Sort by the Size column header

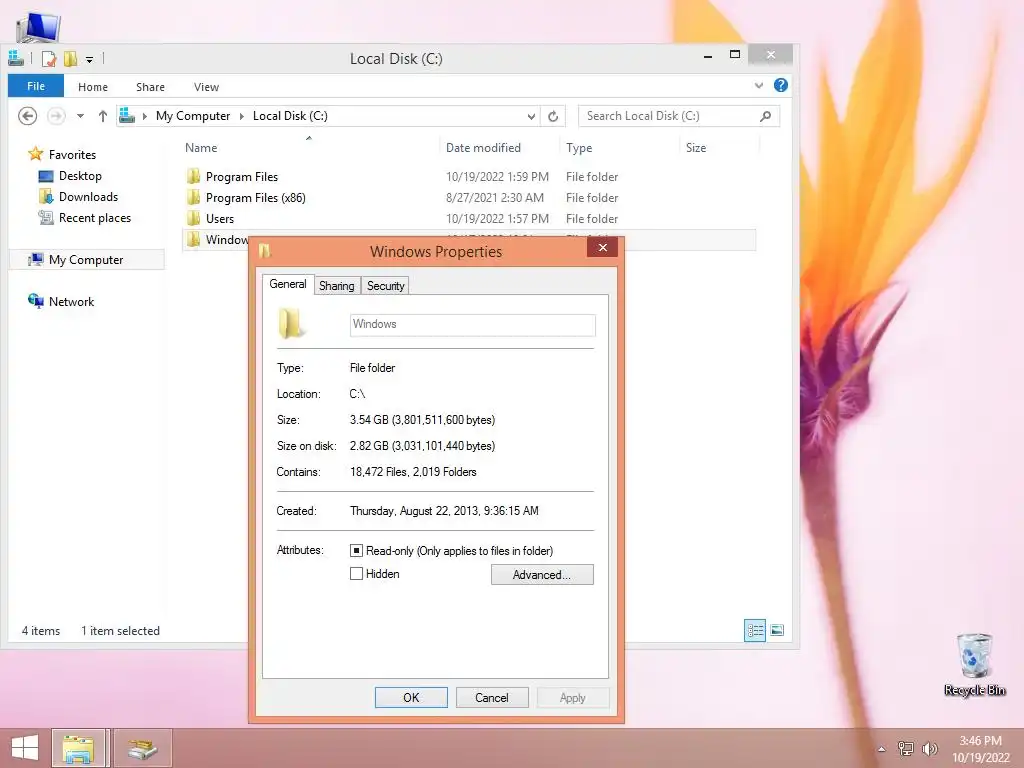tap(696, 148)
